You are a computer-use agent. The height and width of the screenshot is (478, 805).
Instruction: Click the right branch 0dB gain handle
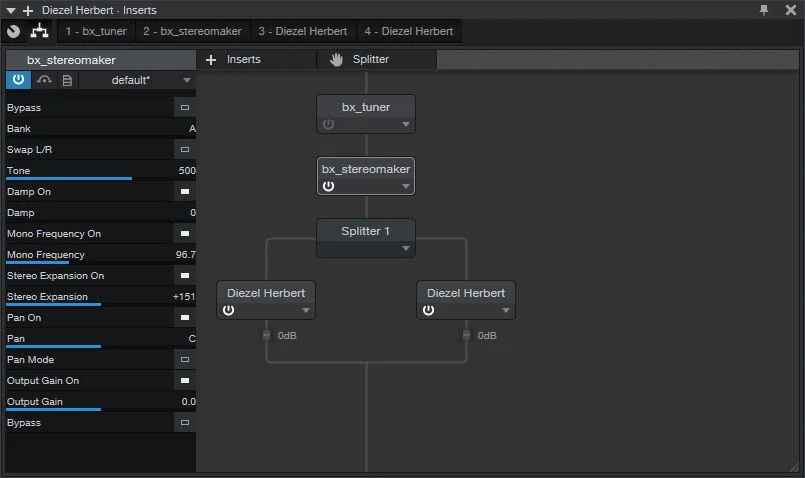tap(467, 336)
